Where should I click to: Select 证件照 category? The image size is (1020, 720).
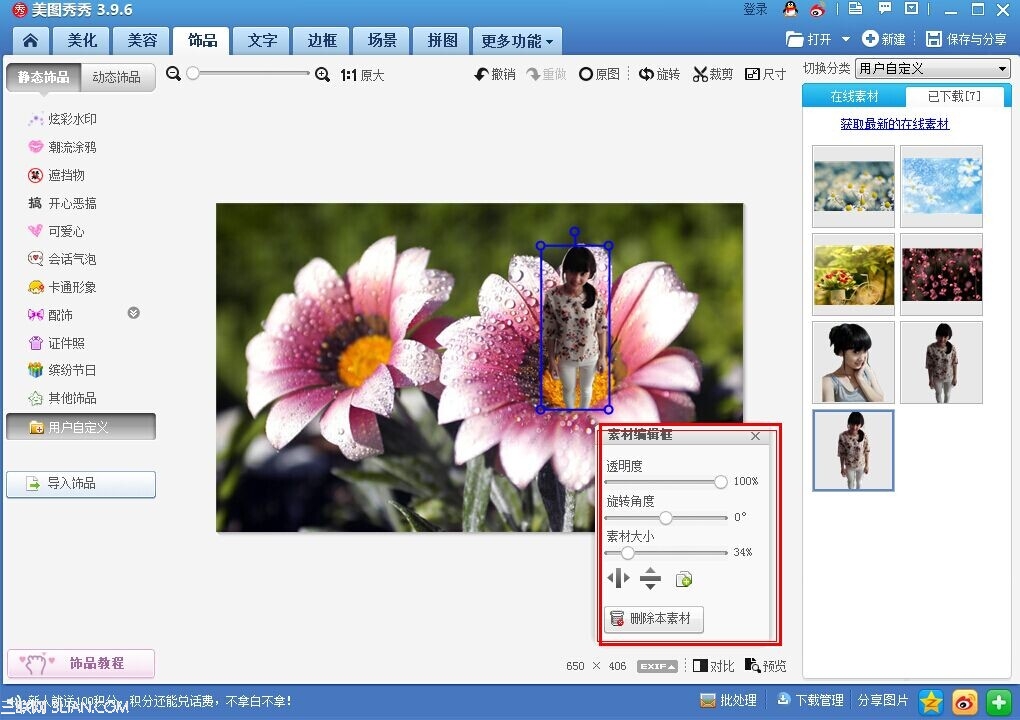coord(57,343)
